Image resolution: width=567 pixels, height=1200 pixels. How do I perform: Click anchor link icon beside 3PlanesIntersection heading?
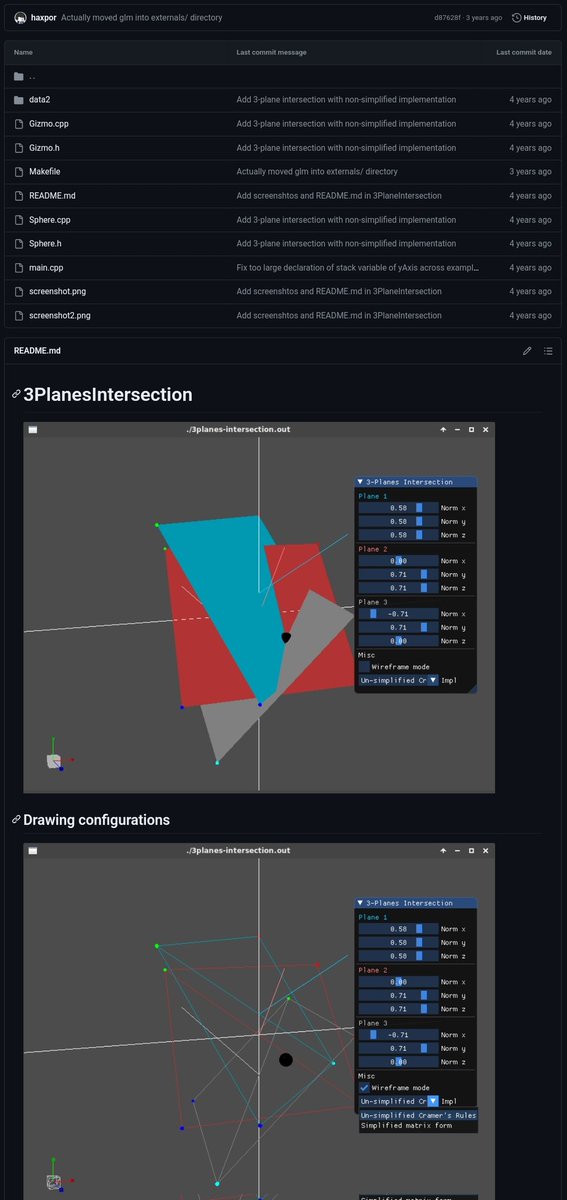pos(16,395)
